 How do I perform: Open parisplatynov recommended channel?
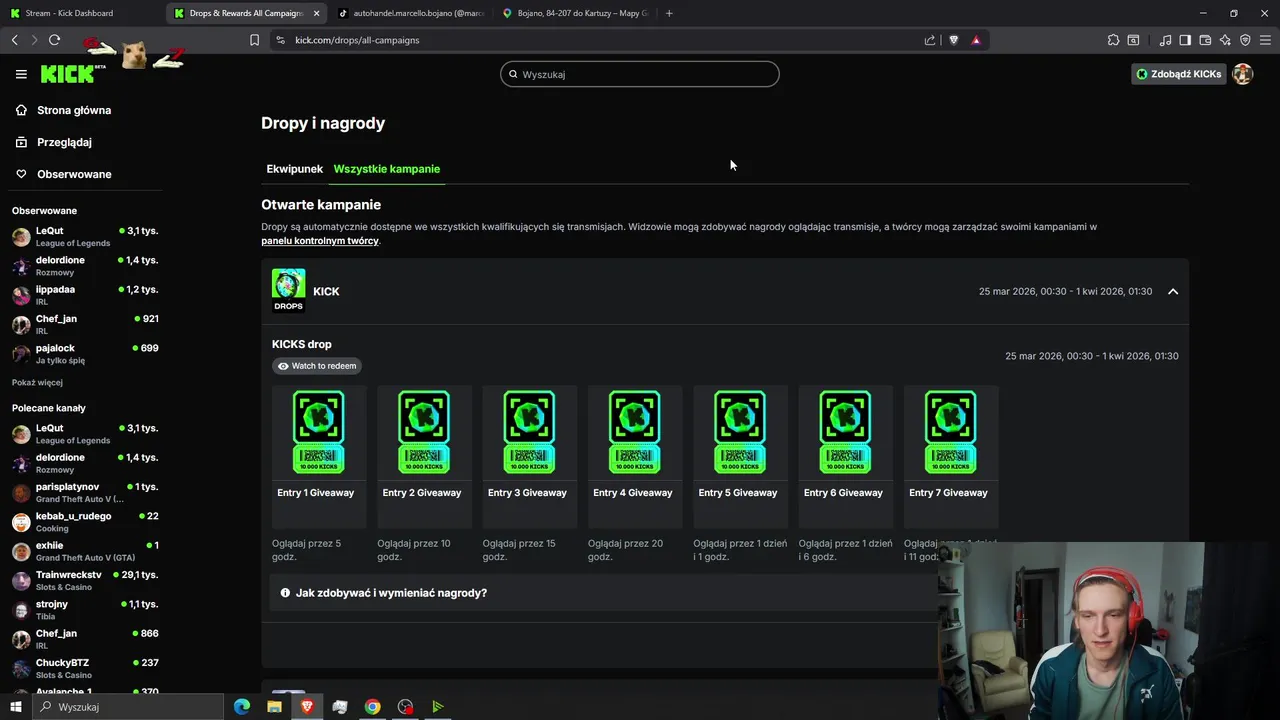coord(85,492)
